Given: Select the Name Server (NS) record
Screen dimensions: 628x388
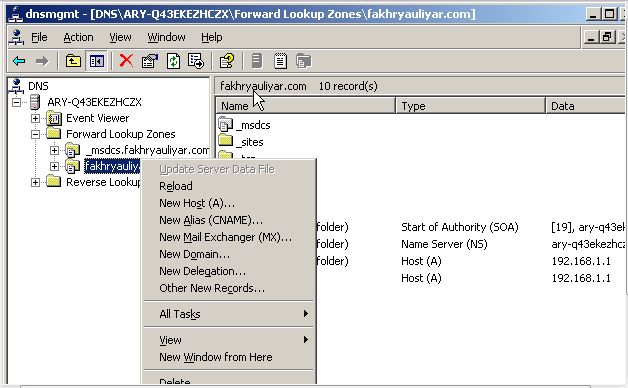Looking at the screenshot, I should pyautogui.click(x=444, y=244).
